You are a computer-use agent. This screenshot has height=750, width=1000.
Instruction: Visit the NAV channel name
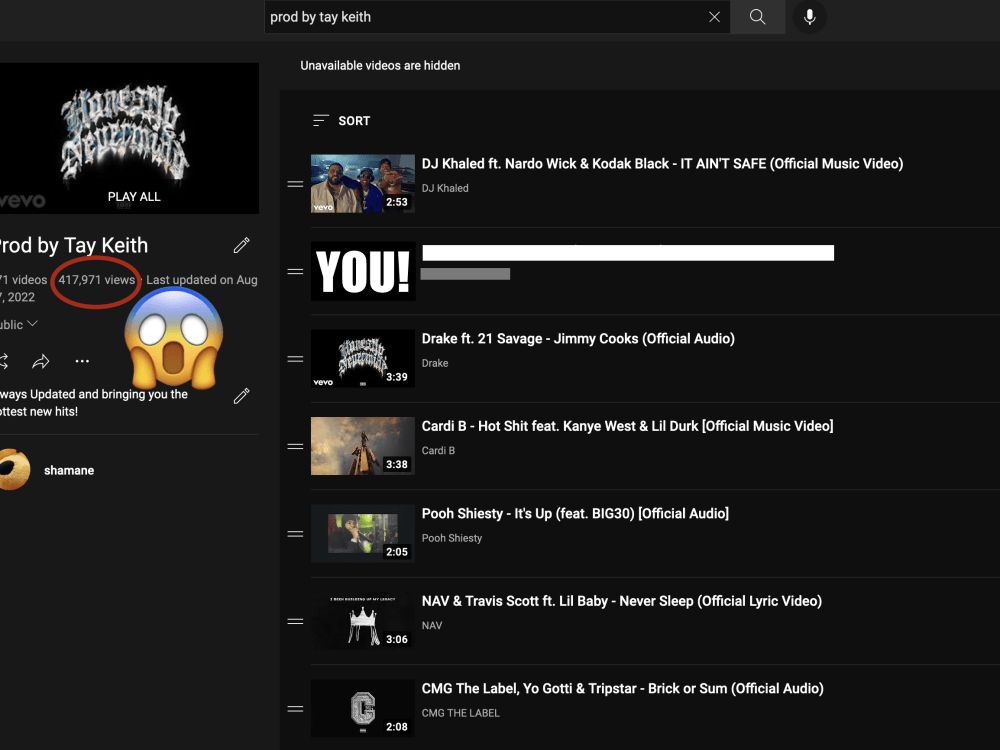pyautogui.click(x=432, y=625)
